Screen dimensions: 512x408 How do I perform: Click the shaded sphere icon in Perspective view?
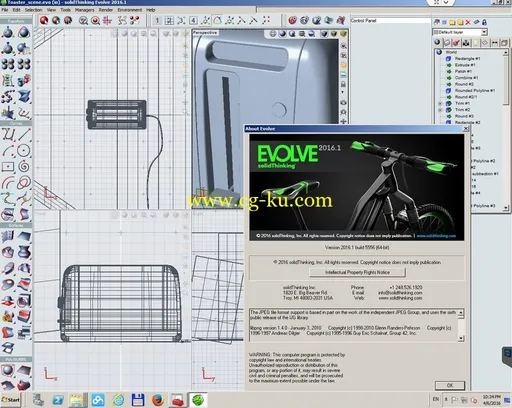pyautogui.click(x=282, y=34)
